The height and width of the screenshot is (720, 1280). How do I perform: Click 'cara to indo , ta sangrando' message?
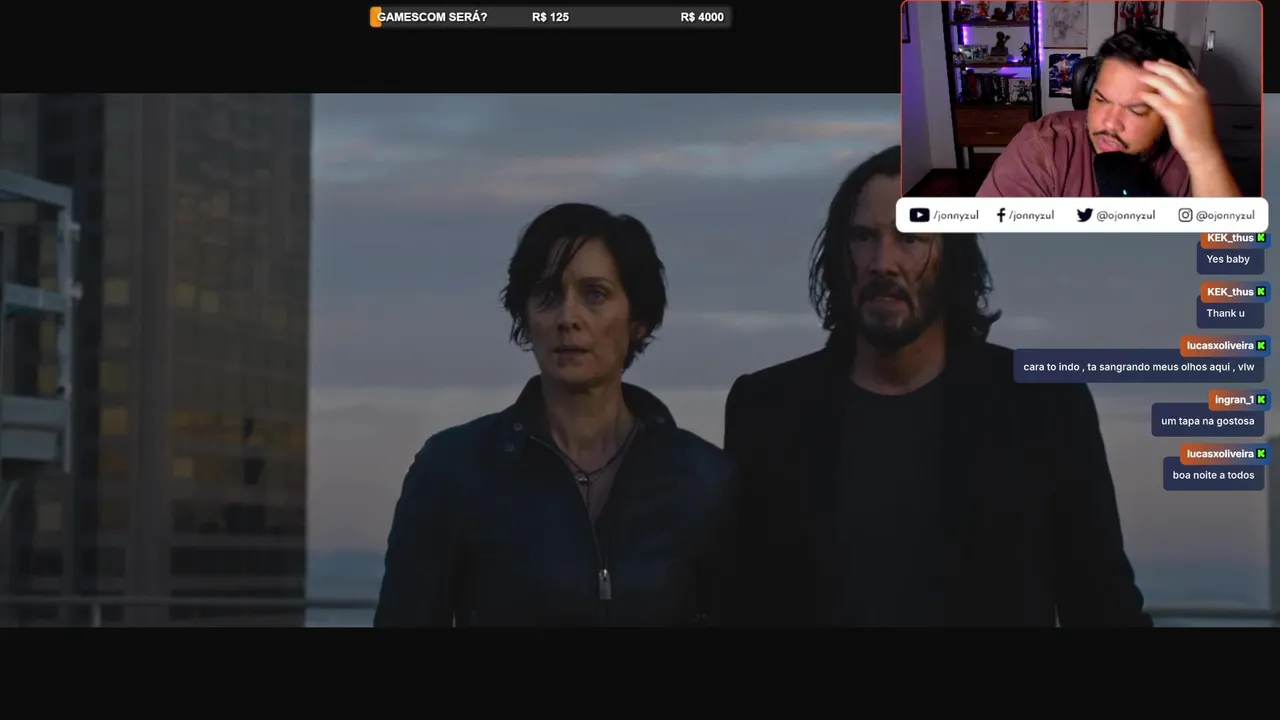pos(1138,367)
